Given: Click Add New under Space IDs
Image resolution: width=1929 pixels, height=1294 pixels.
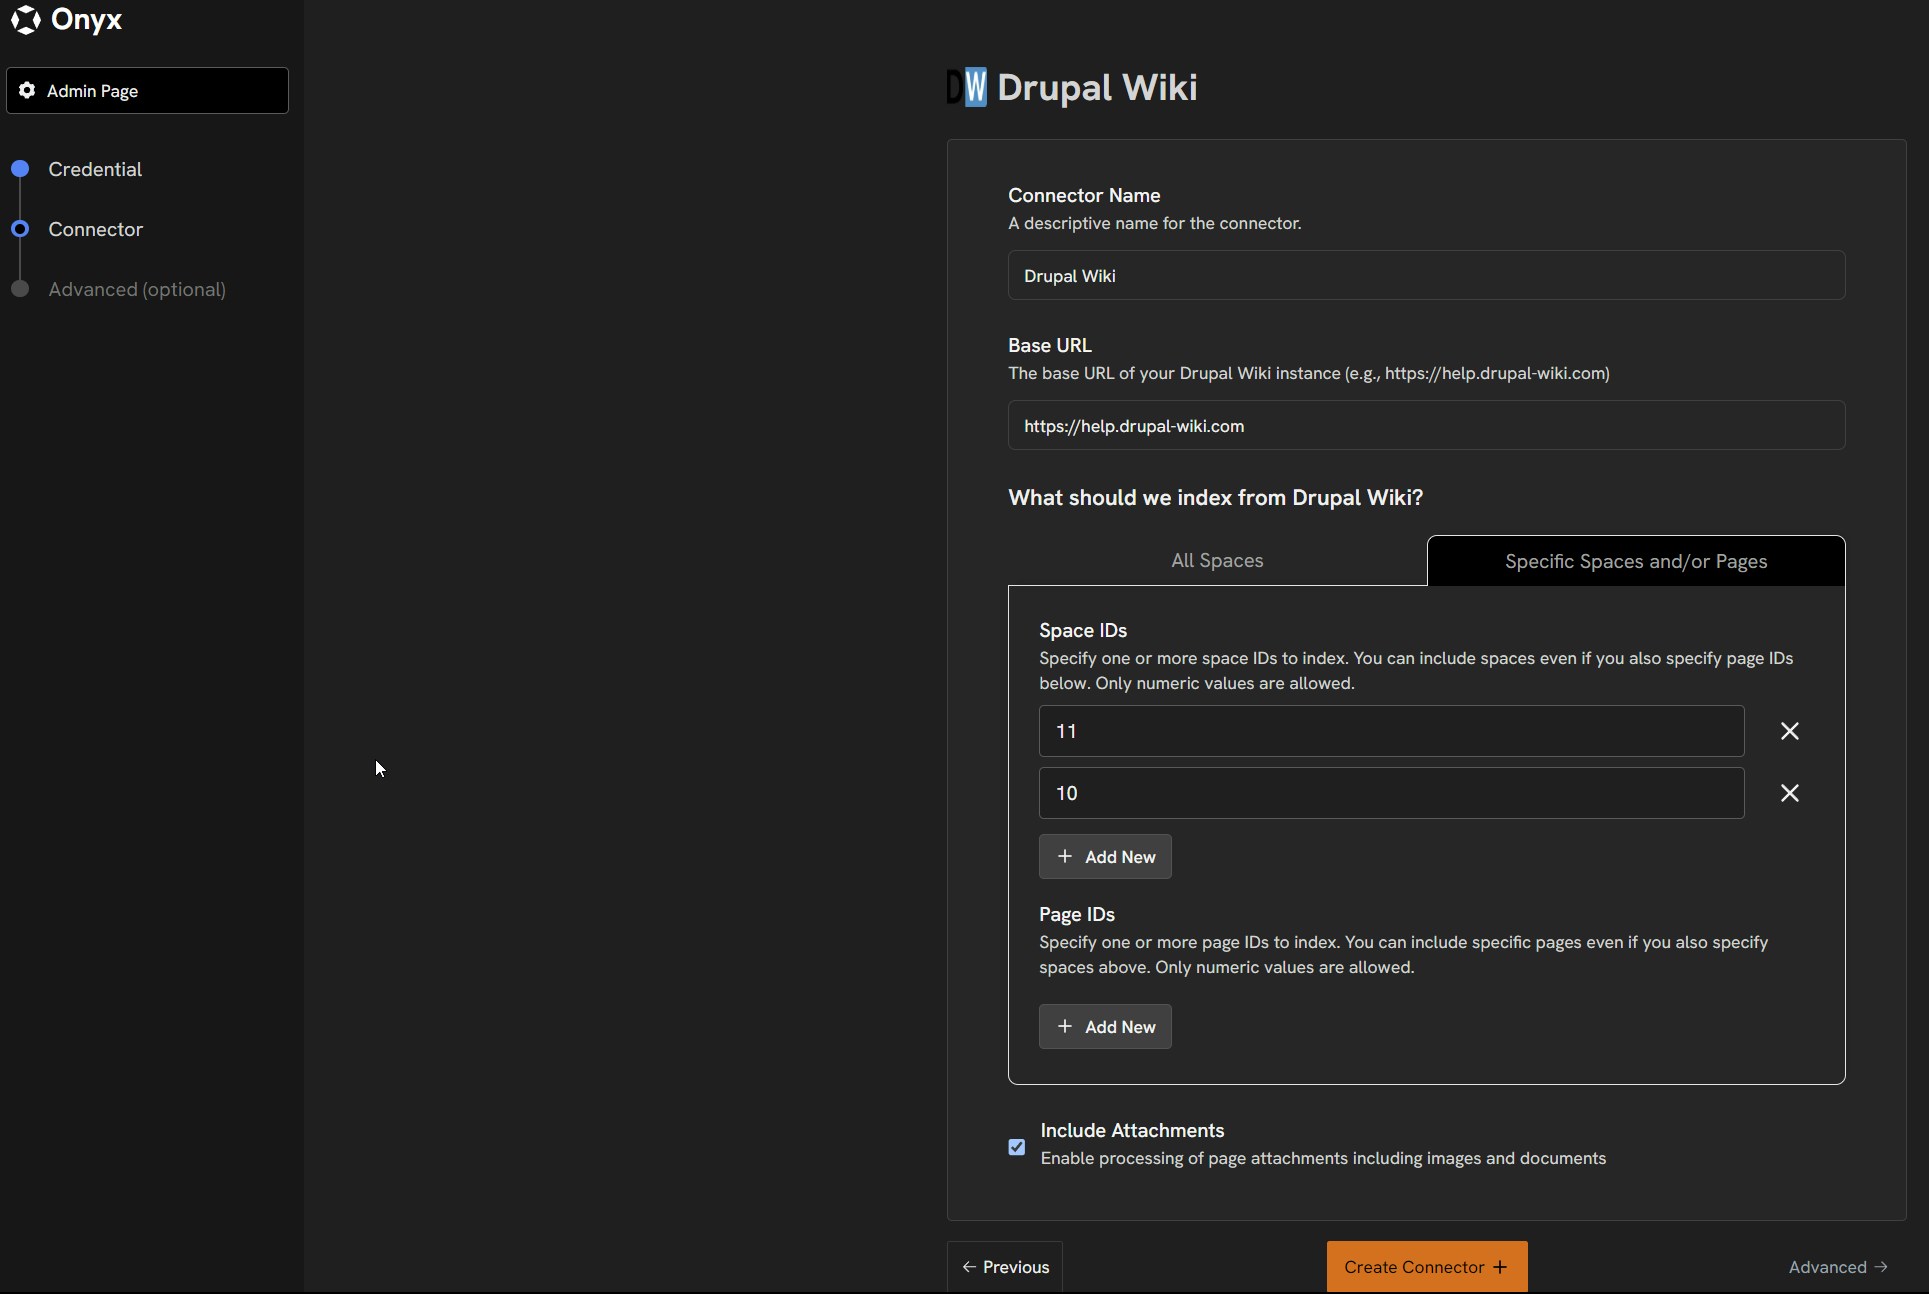Looking at the screenshot, I should [1104, 856].
